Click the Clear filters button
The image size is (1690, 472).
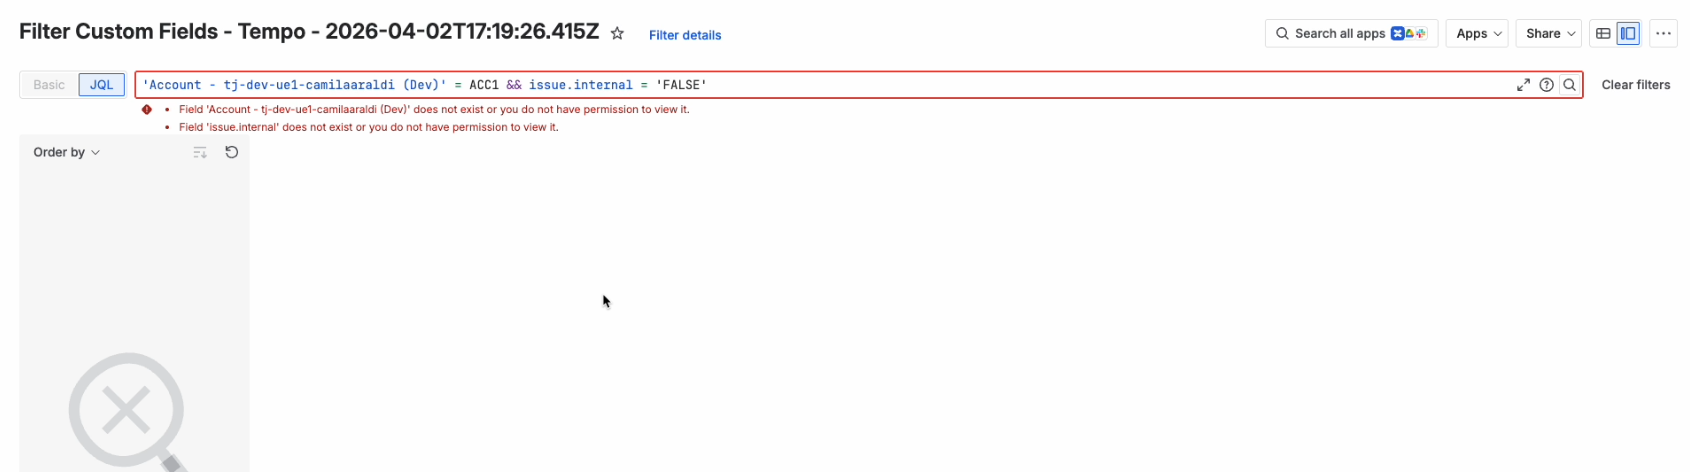[1636, 85]
